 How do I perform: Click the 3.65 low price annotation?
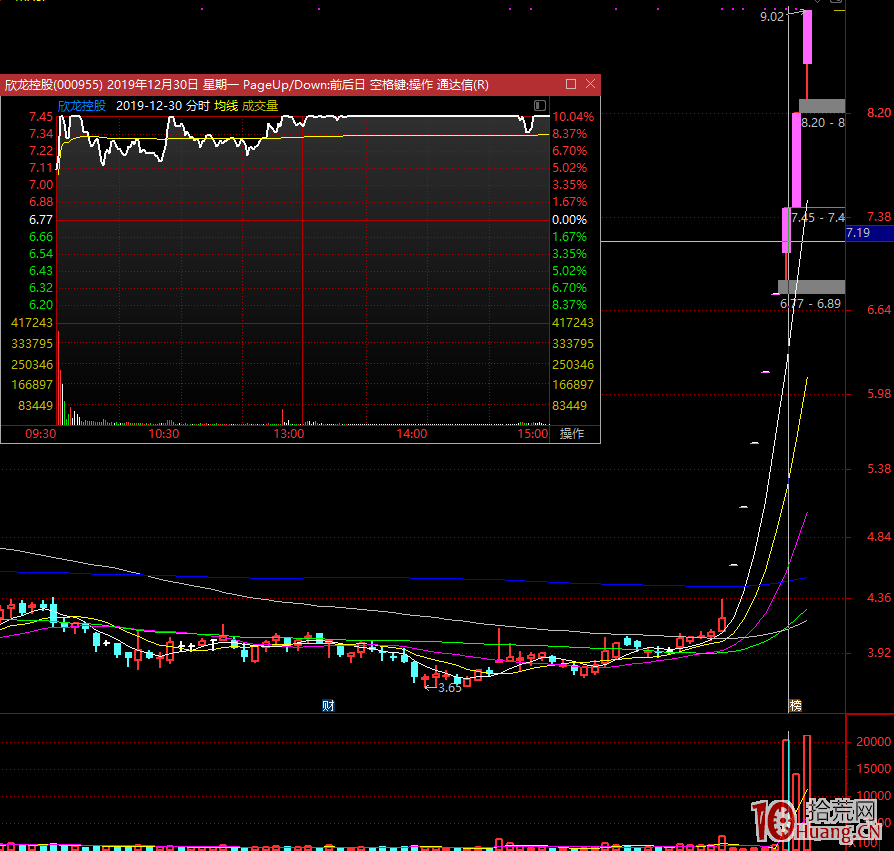click(x=449, y=688)
